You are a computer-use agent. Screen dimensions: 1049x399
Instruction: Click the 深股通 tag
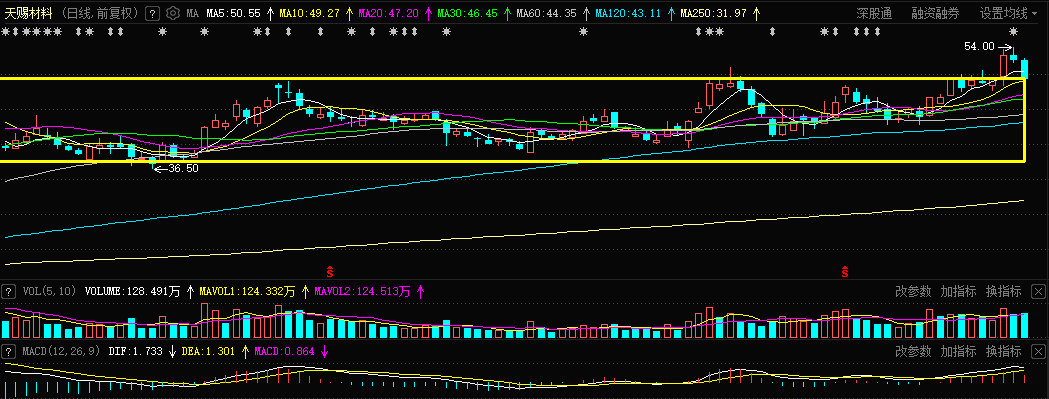(874, 13)
